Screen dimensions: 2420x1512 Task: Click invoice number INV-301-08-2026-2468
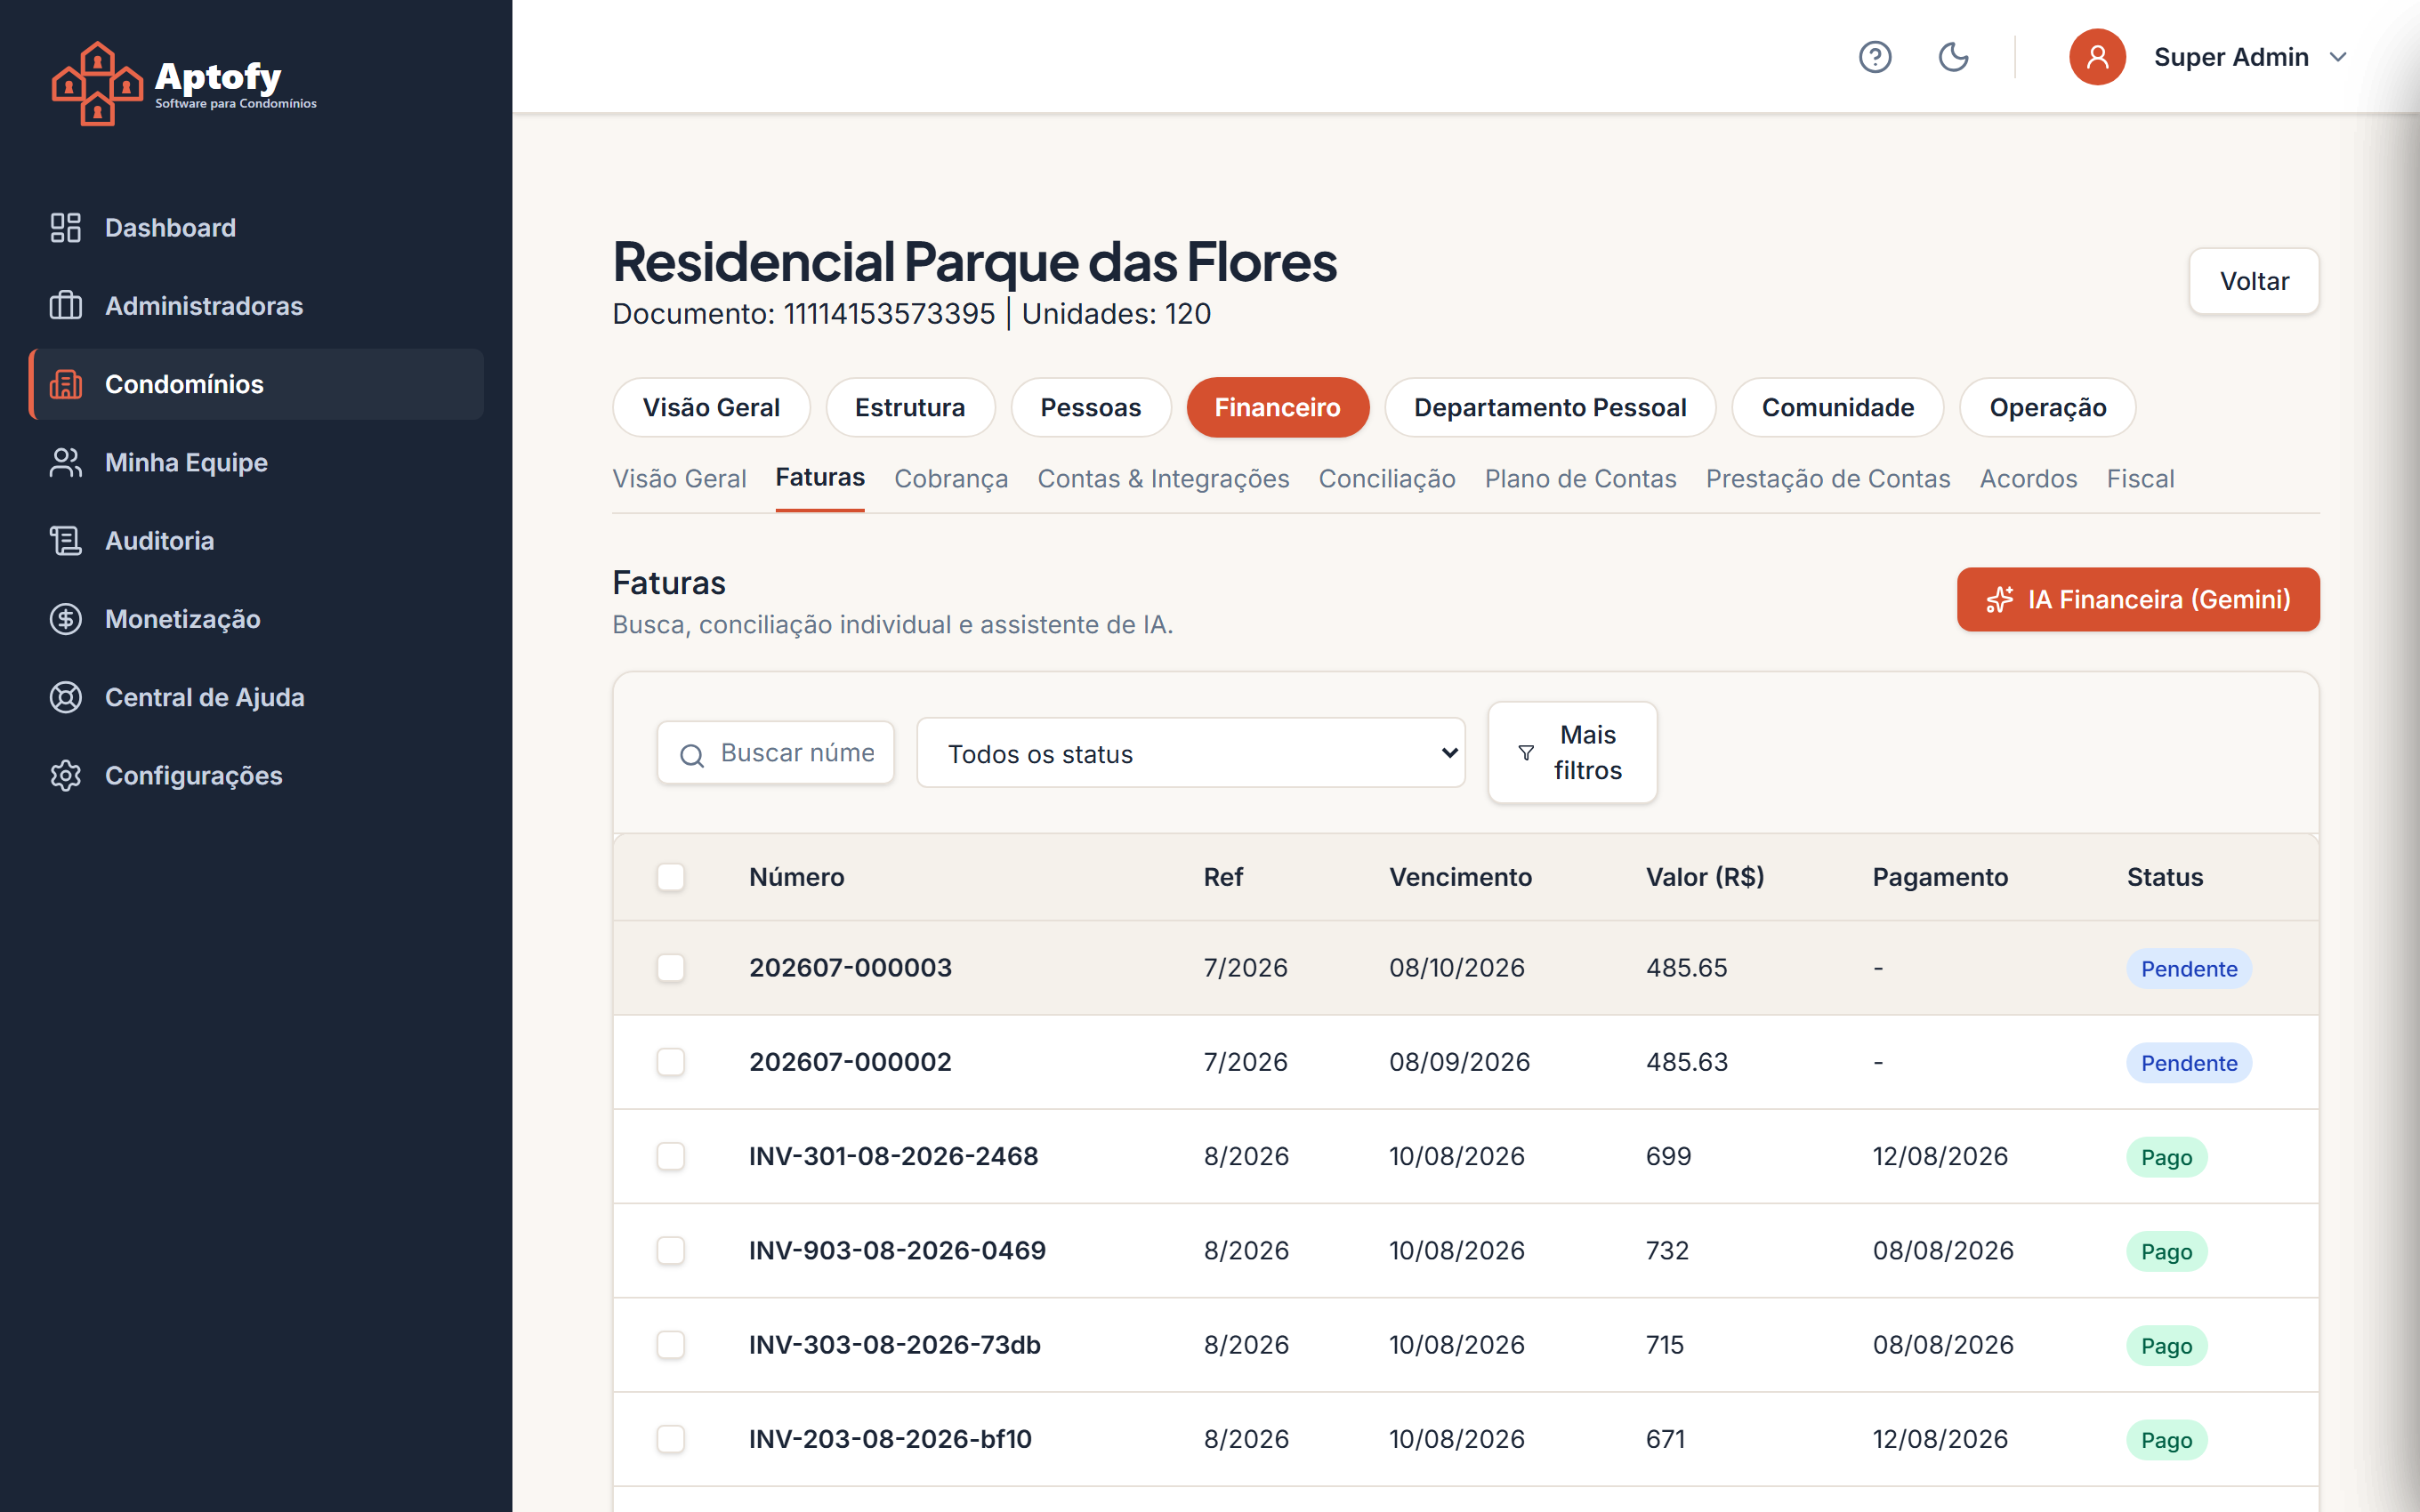(x=893, y=1156)
